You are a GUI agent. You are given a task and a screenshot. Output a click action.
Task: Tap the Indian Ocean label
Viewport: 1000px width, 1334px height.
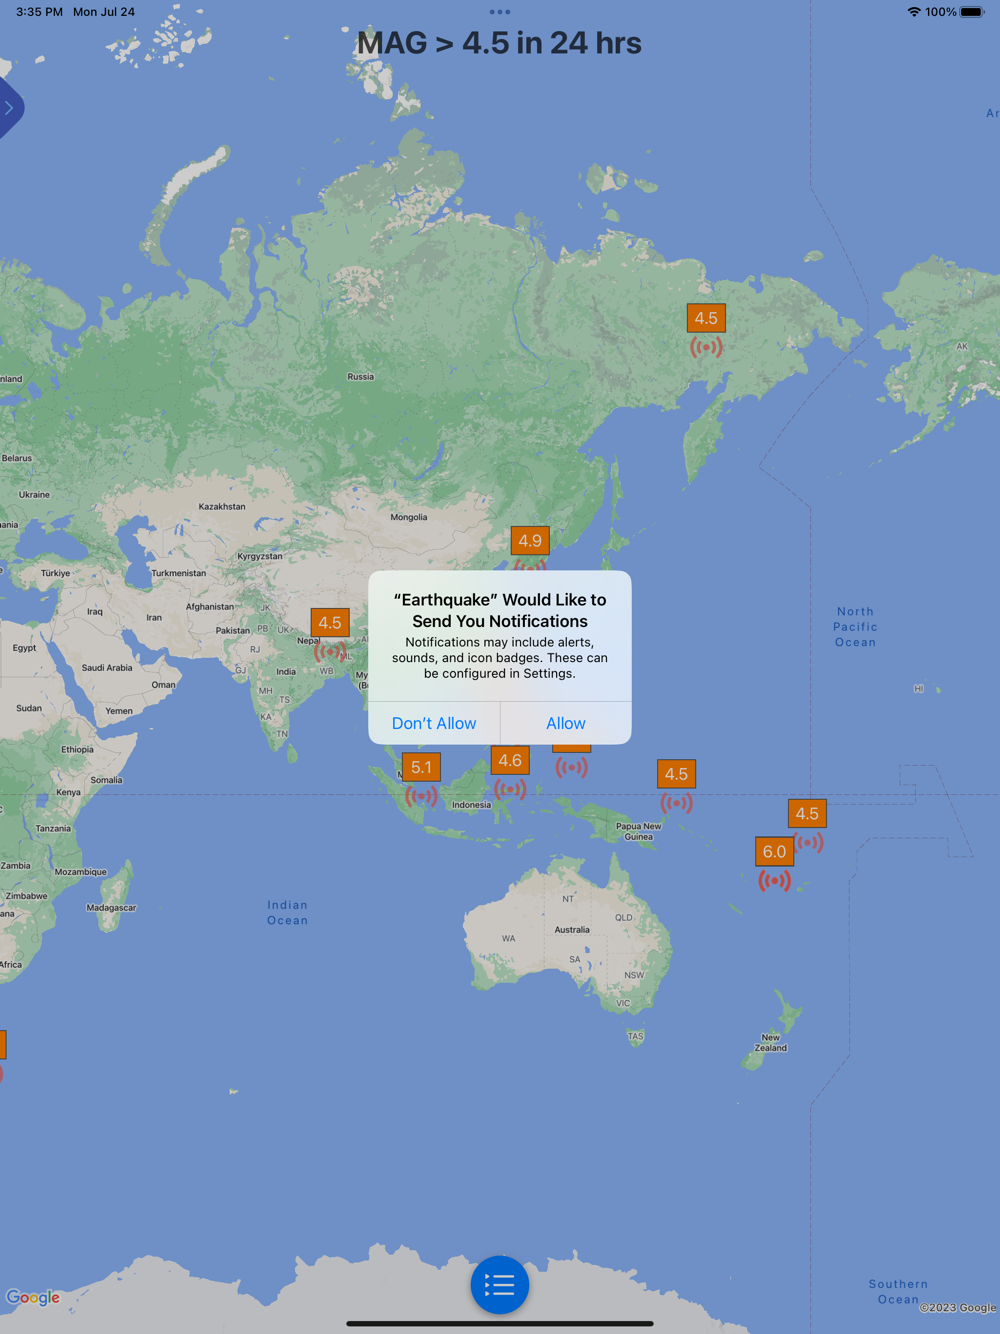(x=288, y=913)
